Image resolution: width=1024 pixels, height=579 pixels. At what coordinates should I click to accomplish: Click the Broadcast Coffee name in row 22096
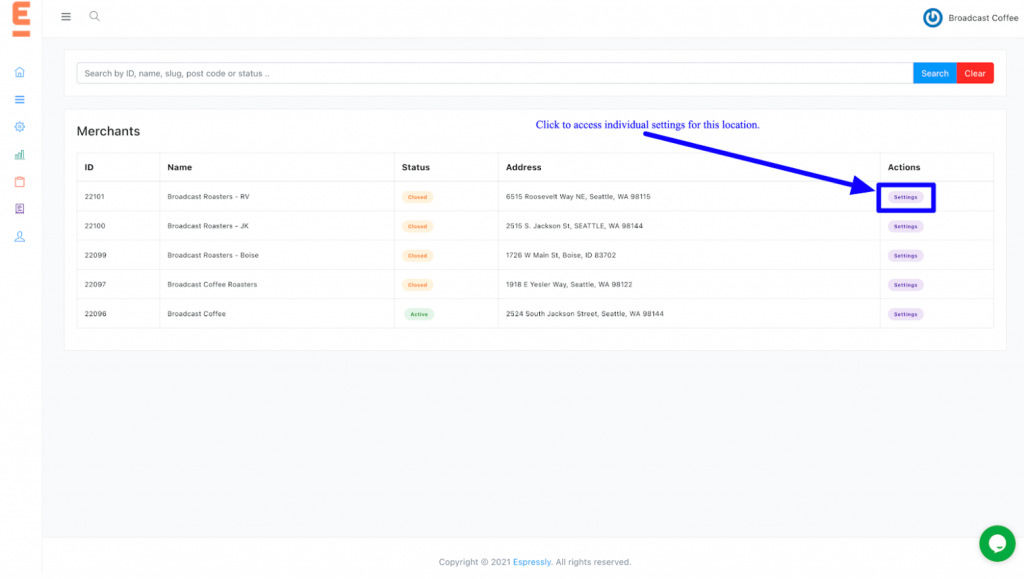(x=197, y=314)
